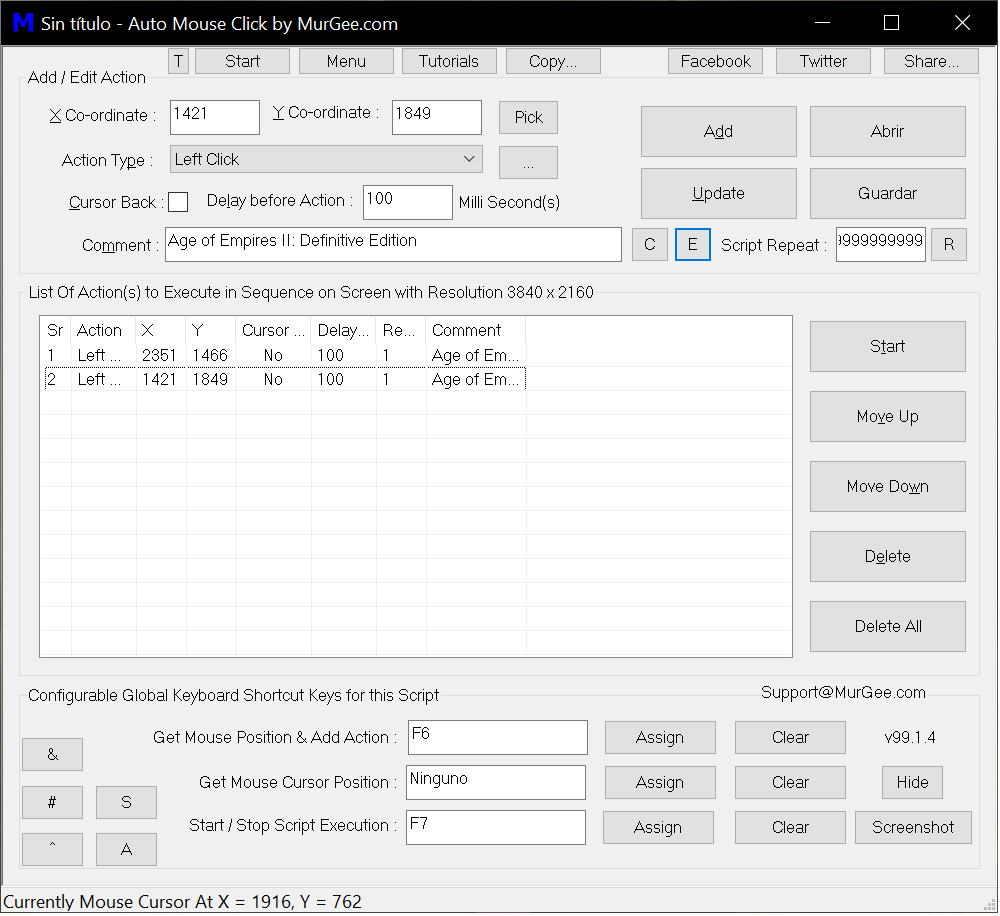Click the Share... button
The height and width of the screenshot is (916, 1000).
point(931,61)
